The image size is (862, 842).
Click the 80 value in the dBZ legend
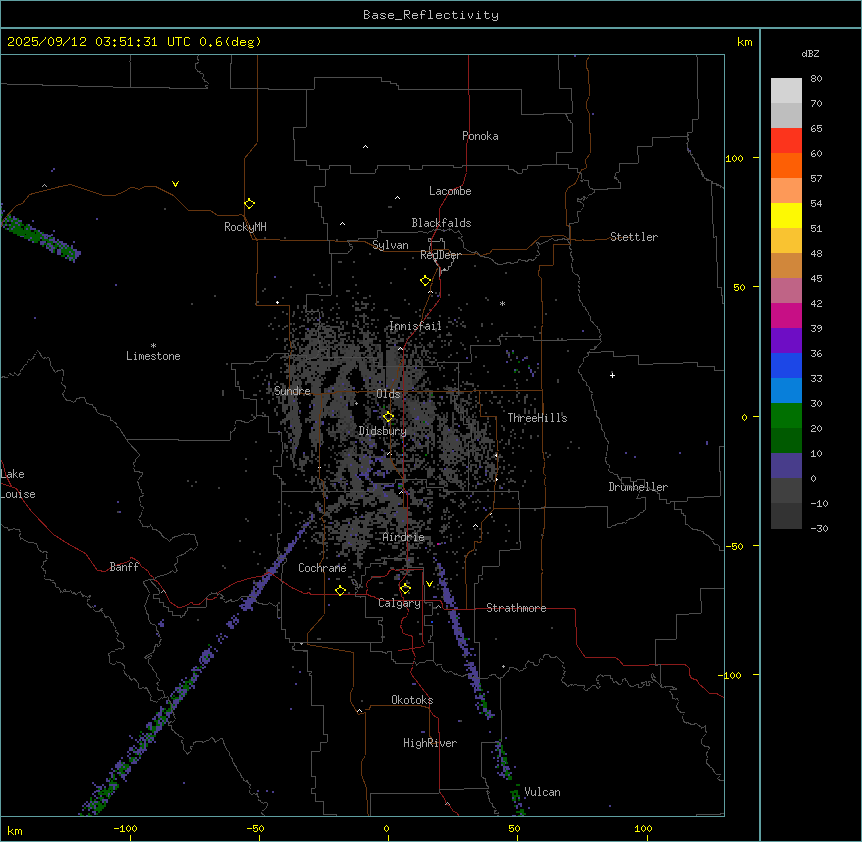(816, 79)
